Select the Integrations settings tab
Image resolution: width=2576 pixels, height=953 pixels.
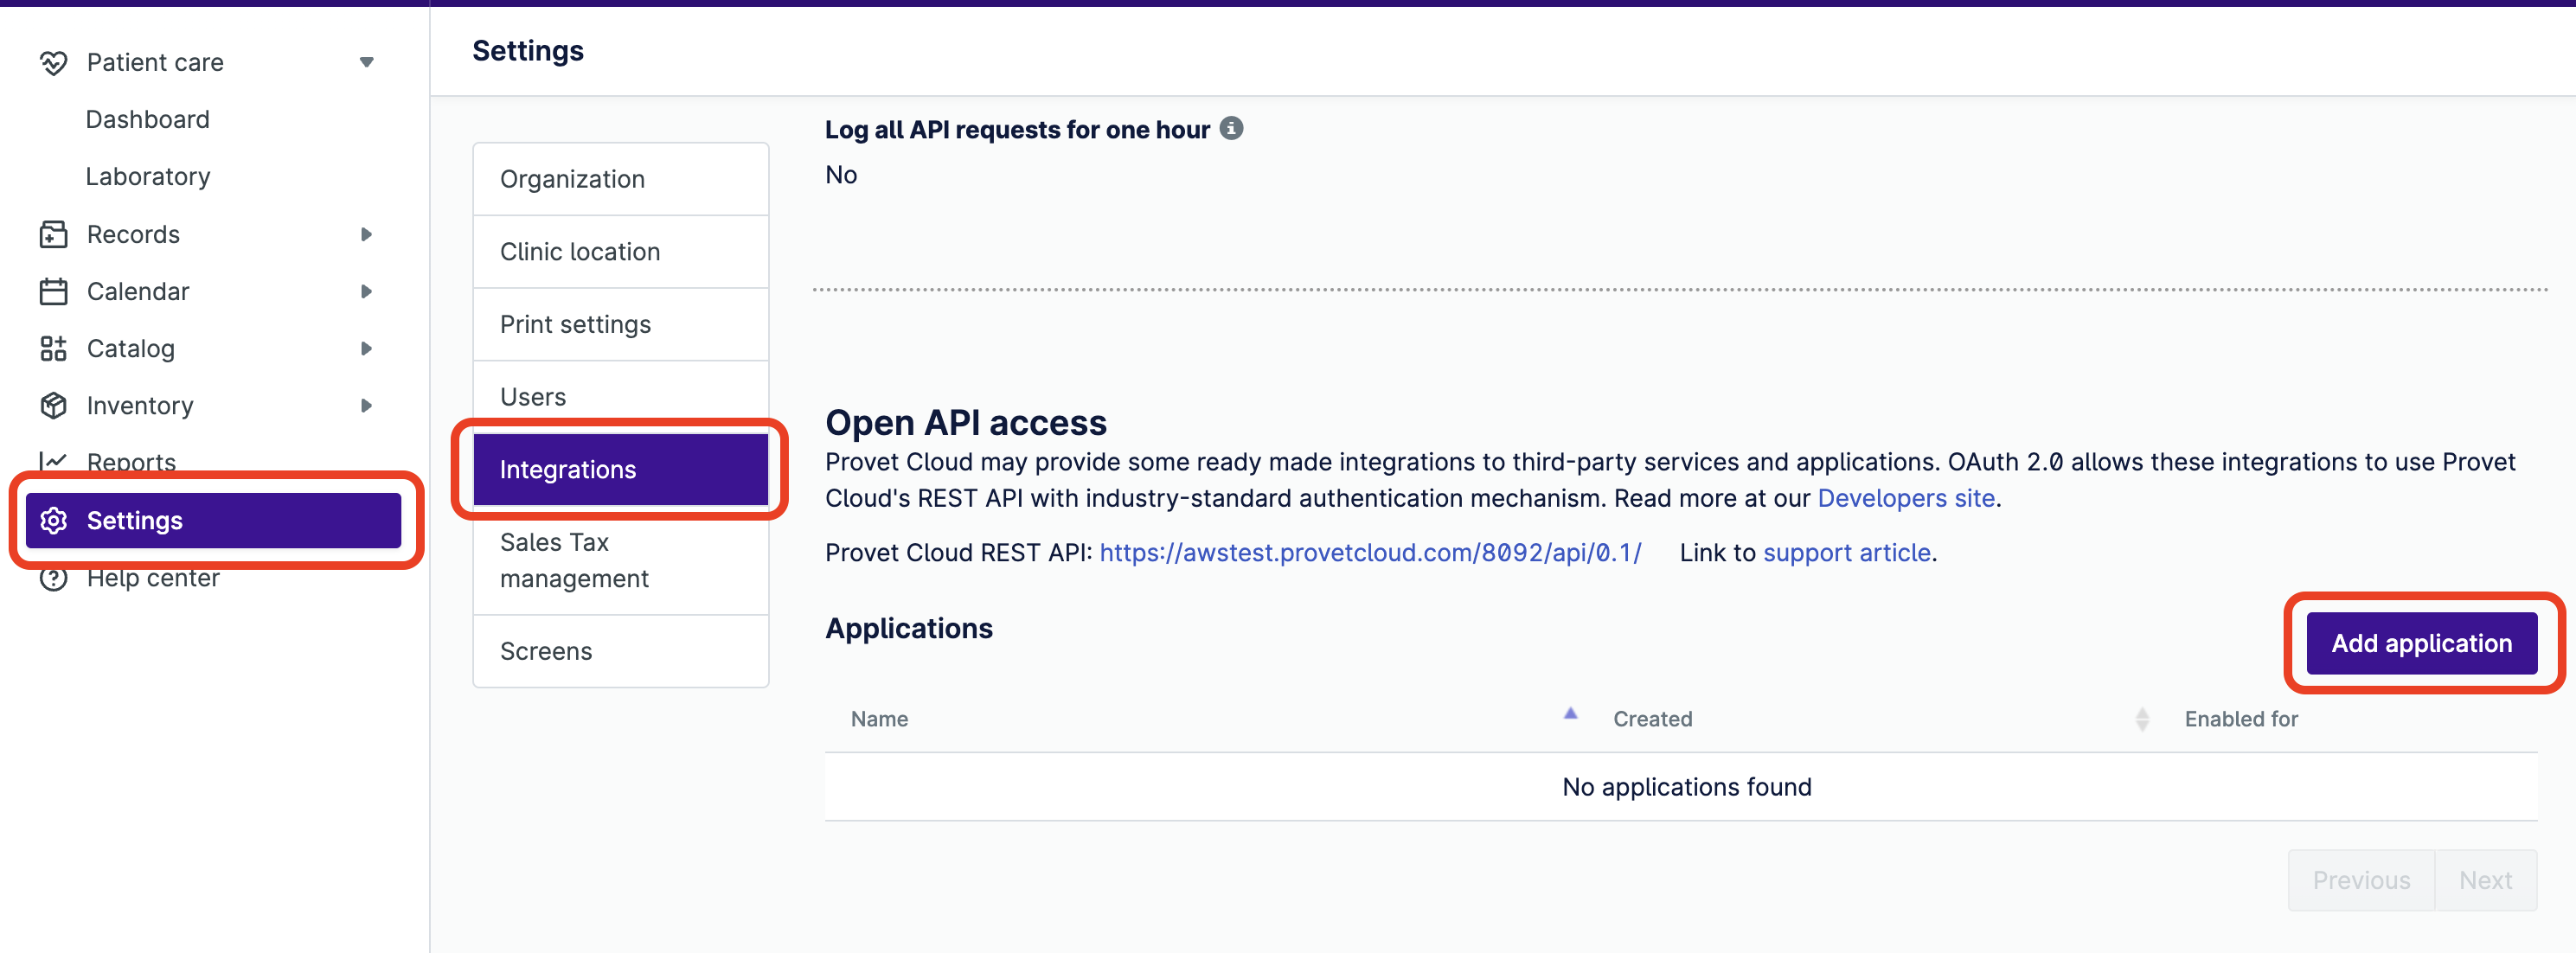point(620,470)
